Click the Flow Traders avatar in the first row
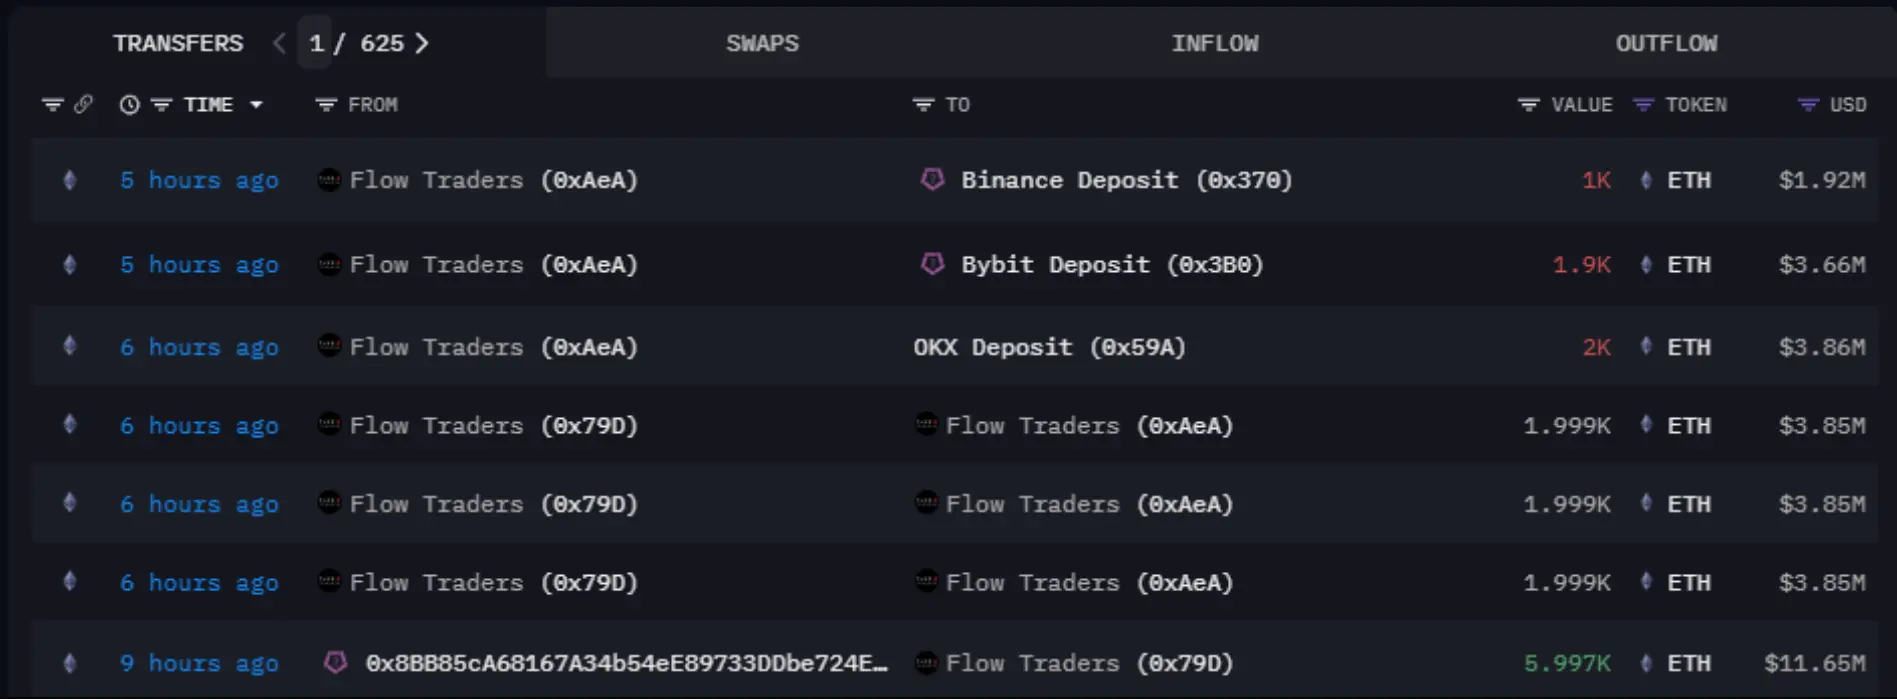 [x=328, y=180]
